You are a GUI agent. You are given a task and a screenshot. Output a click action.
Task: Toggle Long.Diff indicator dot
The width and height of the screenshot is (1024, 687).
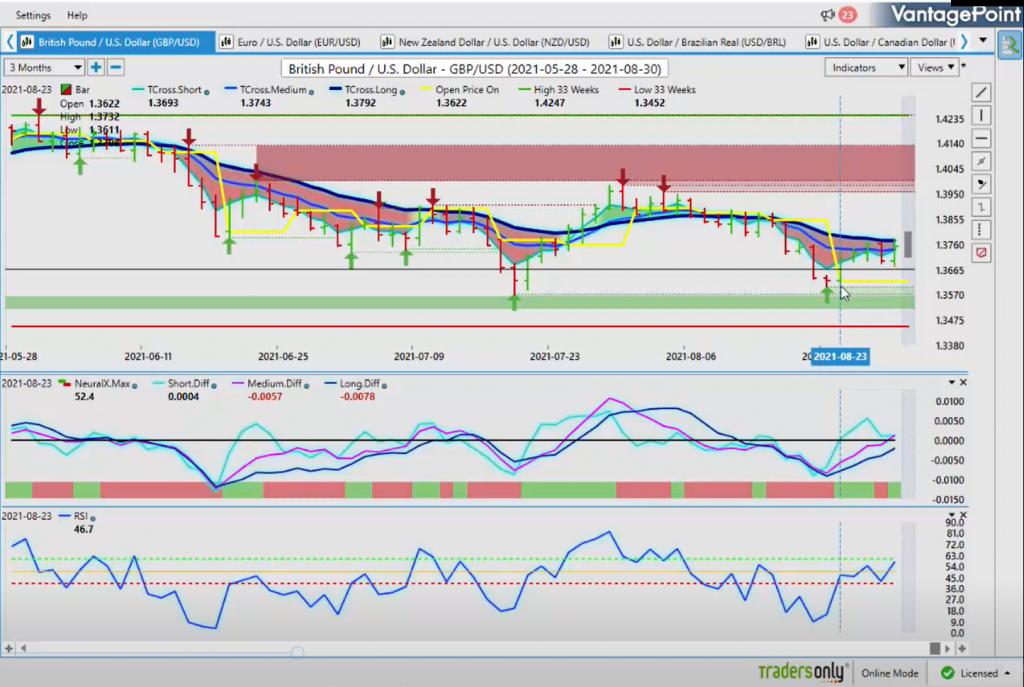tap(384, 386)
